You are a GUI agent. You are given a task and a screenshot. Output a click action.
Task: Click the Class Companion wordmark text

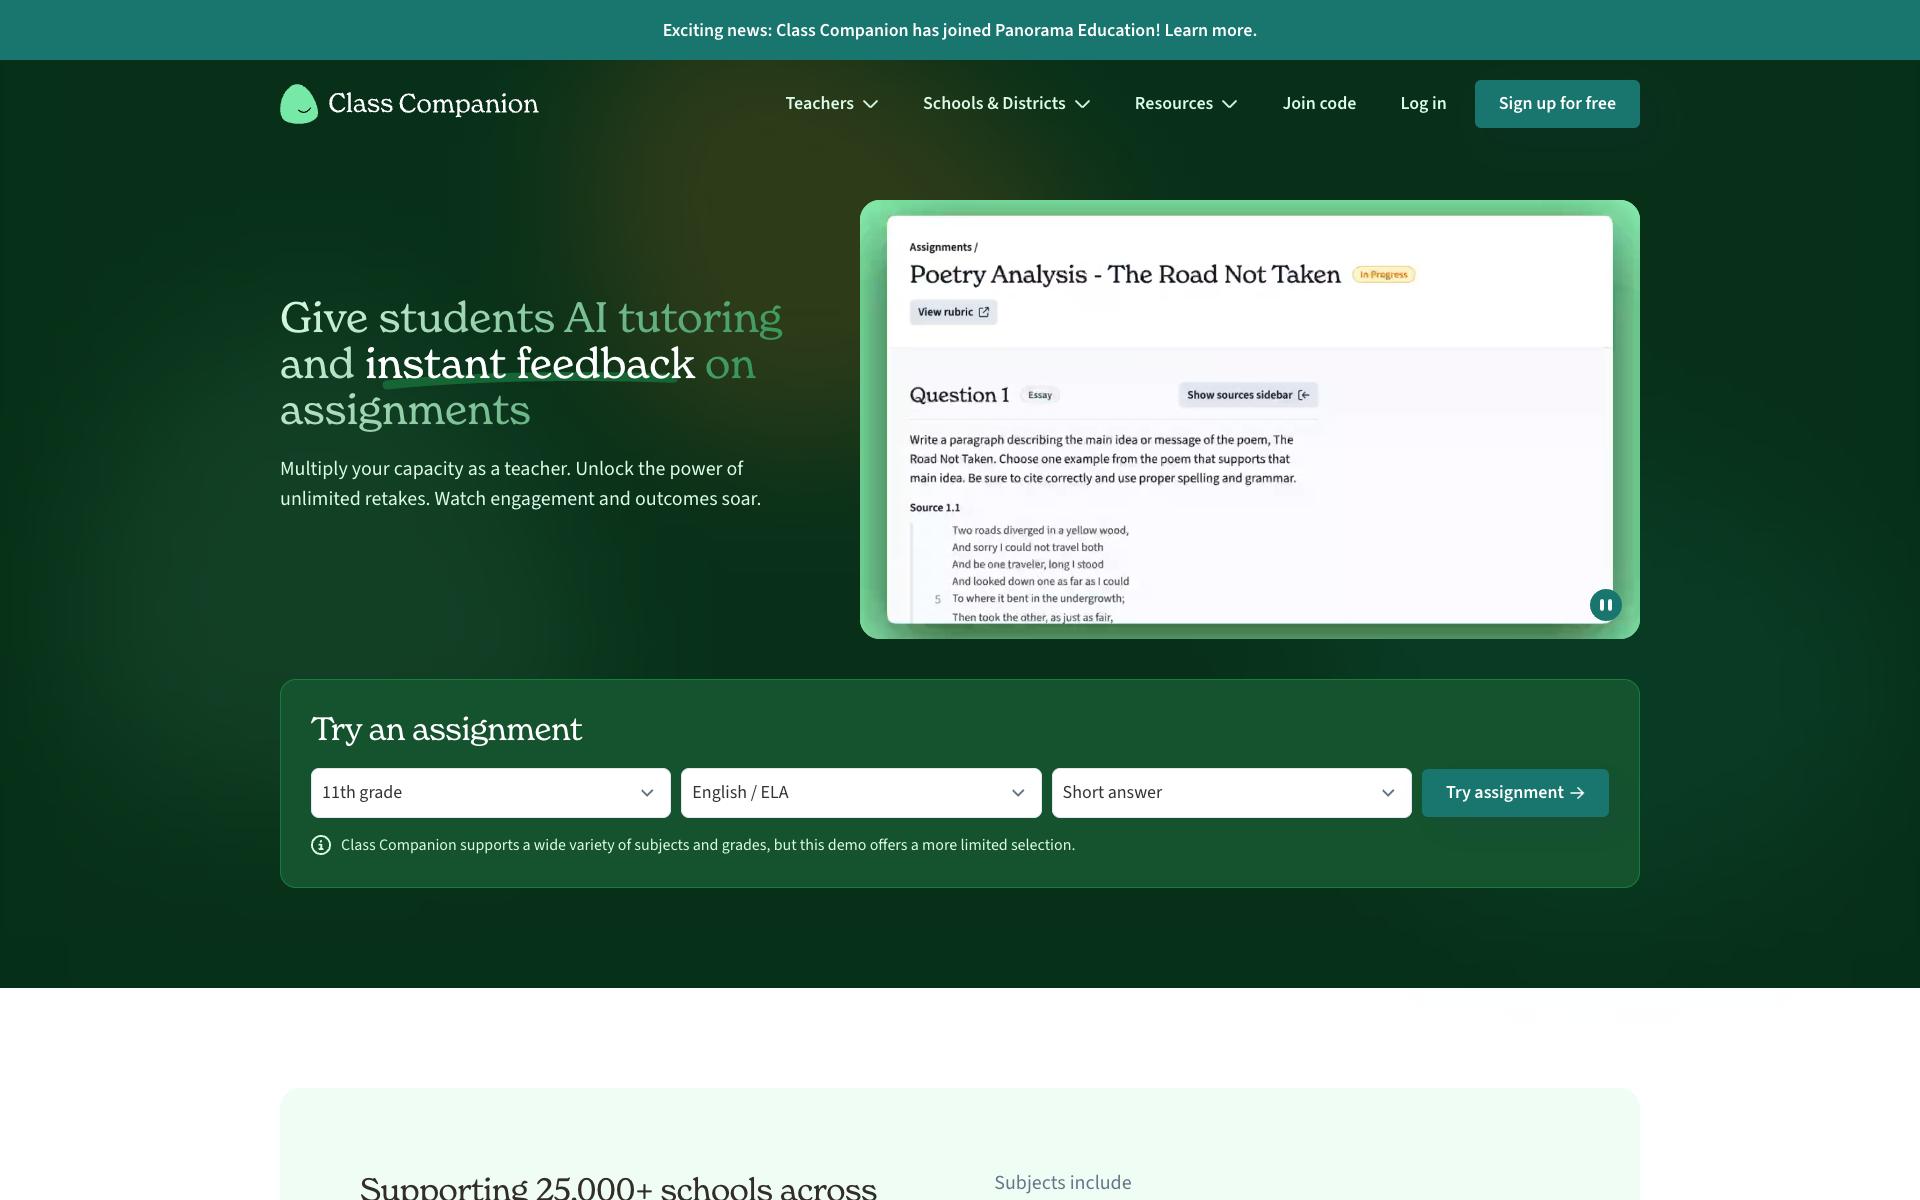click(x=433, y=104)
